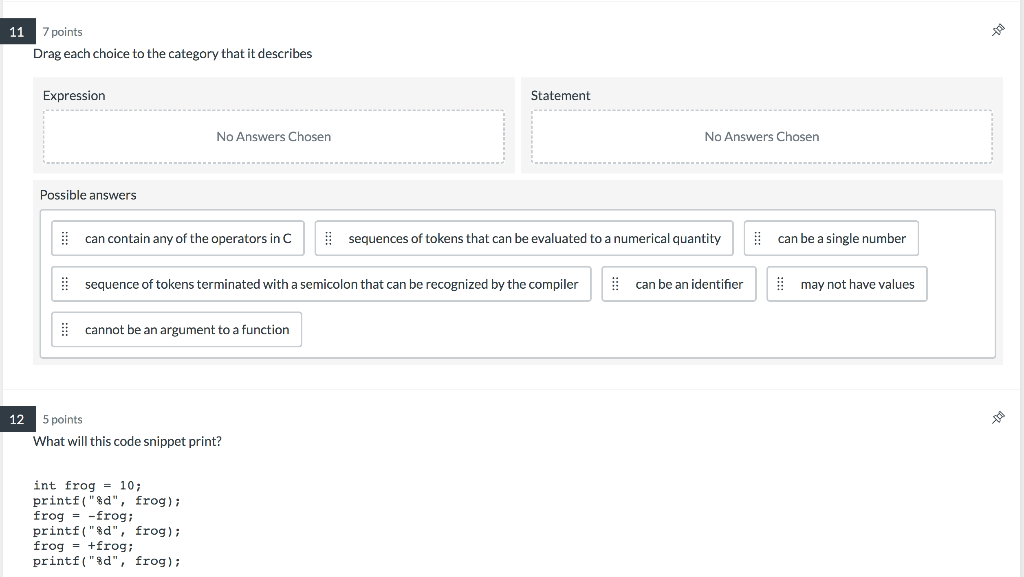Click question number 11 badge
The height and width of the screenshot is (577, 1024).
tap(17, 32)
